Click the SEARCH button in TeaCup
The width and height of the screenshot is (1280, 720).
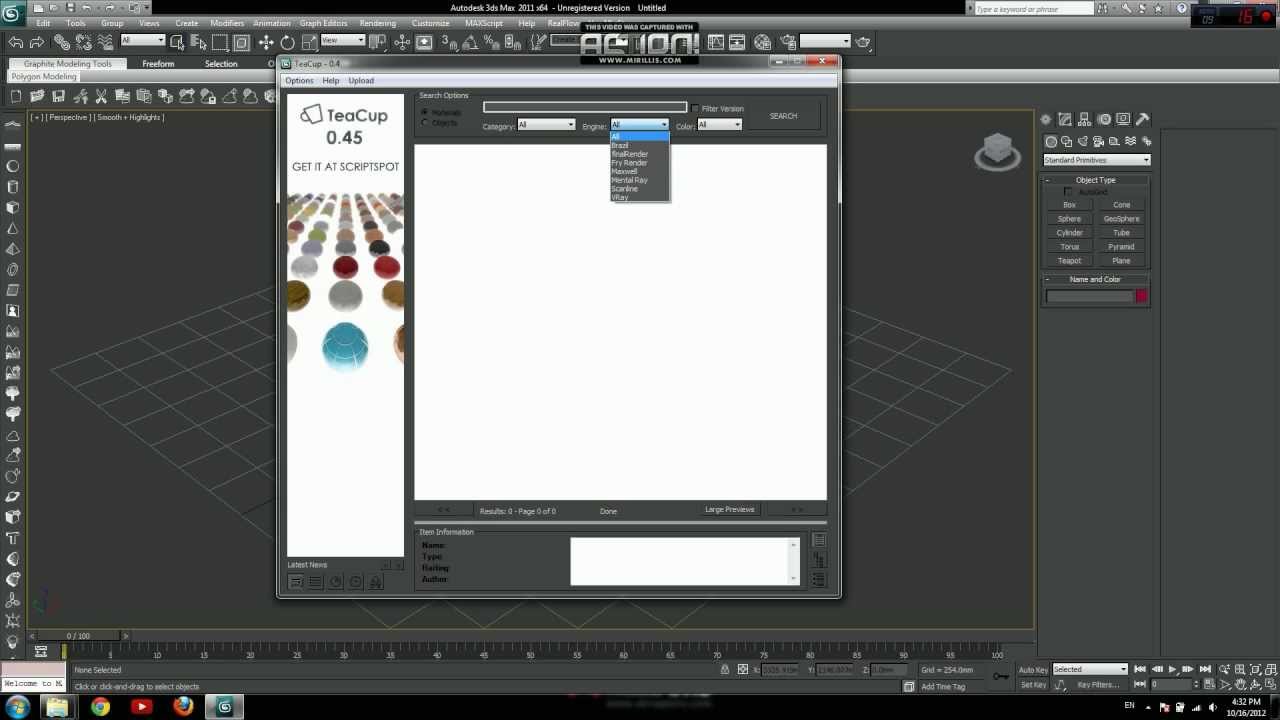click(x=783, y=116)
